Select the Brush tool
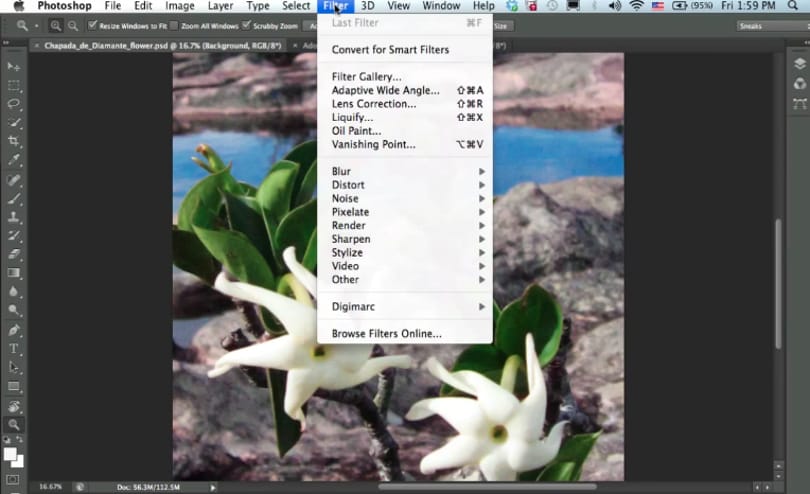 (x=13, y=198)
